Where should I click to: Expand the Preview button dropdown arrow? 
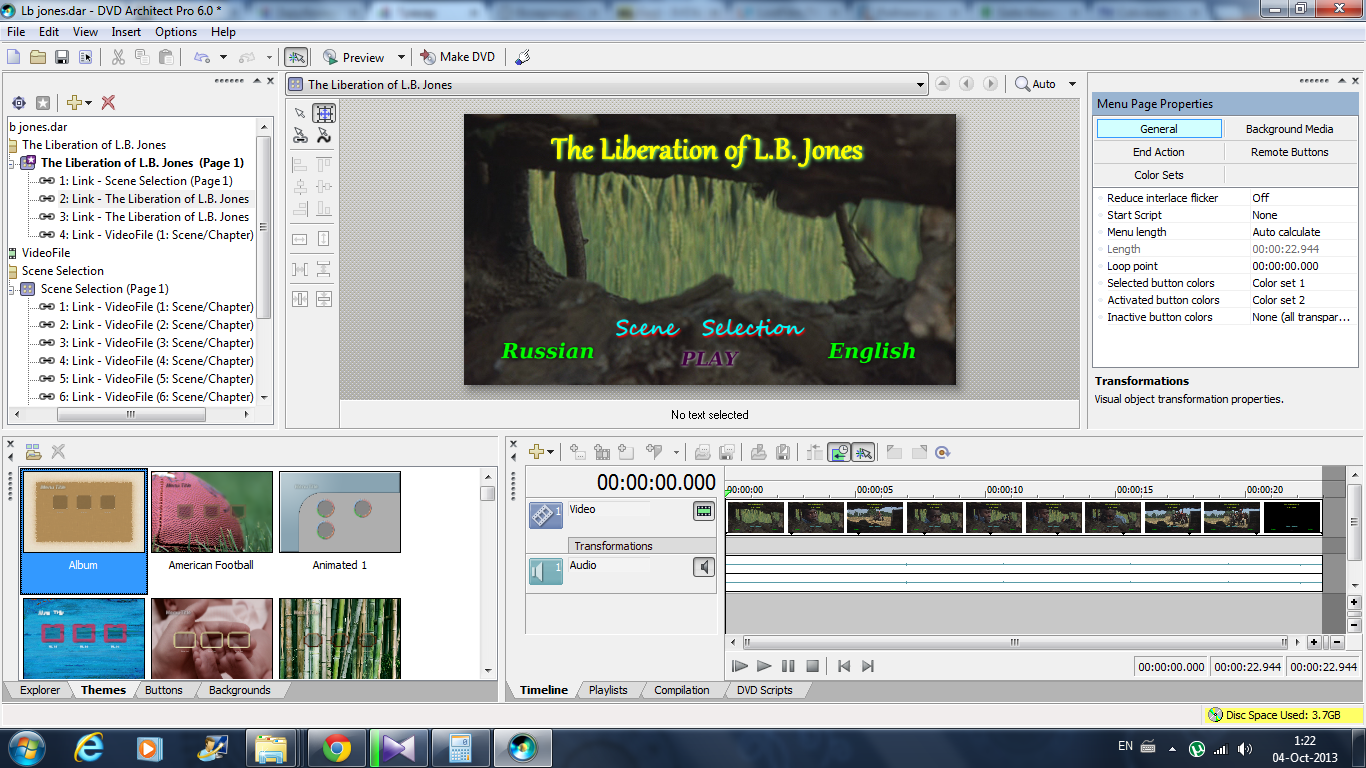click(x=401, y=57)
